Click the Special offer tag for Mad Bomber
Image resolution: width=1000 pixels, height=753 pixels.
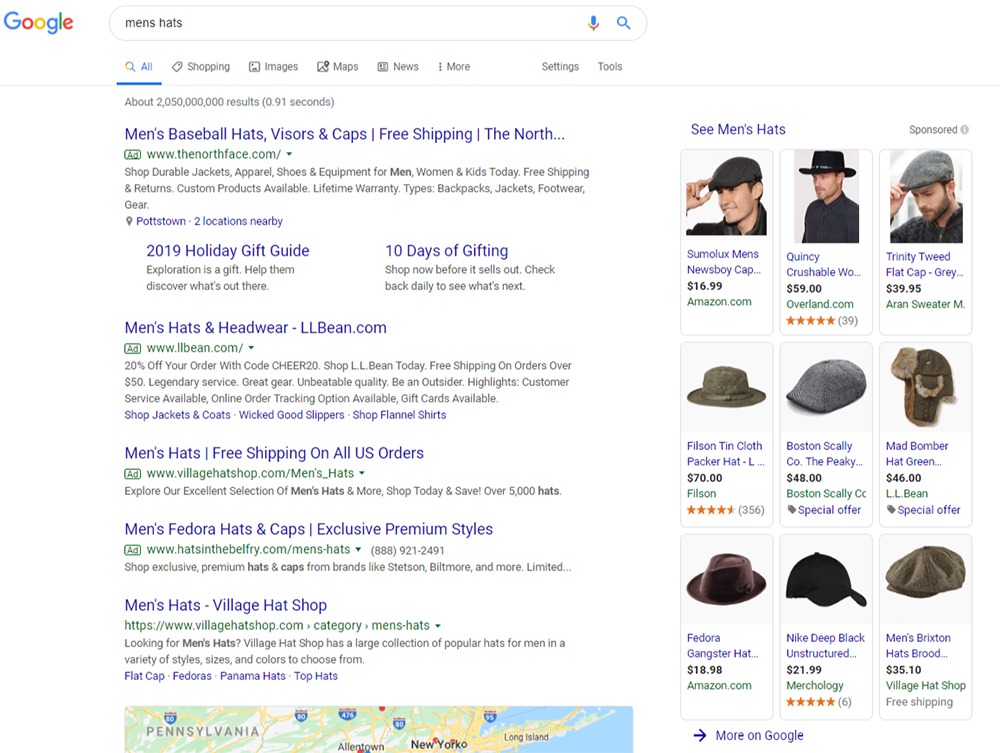coord(923,510)
